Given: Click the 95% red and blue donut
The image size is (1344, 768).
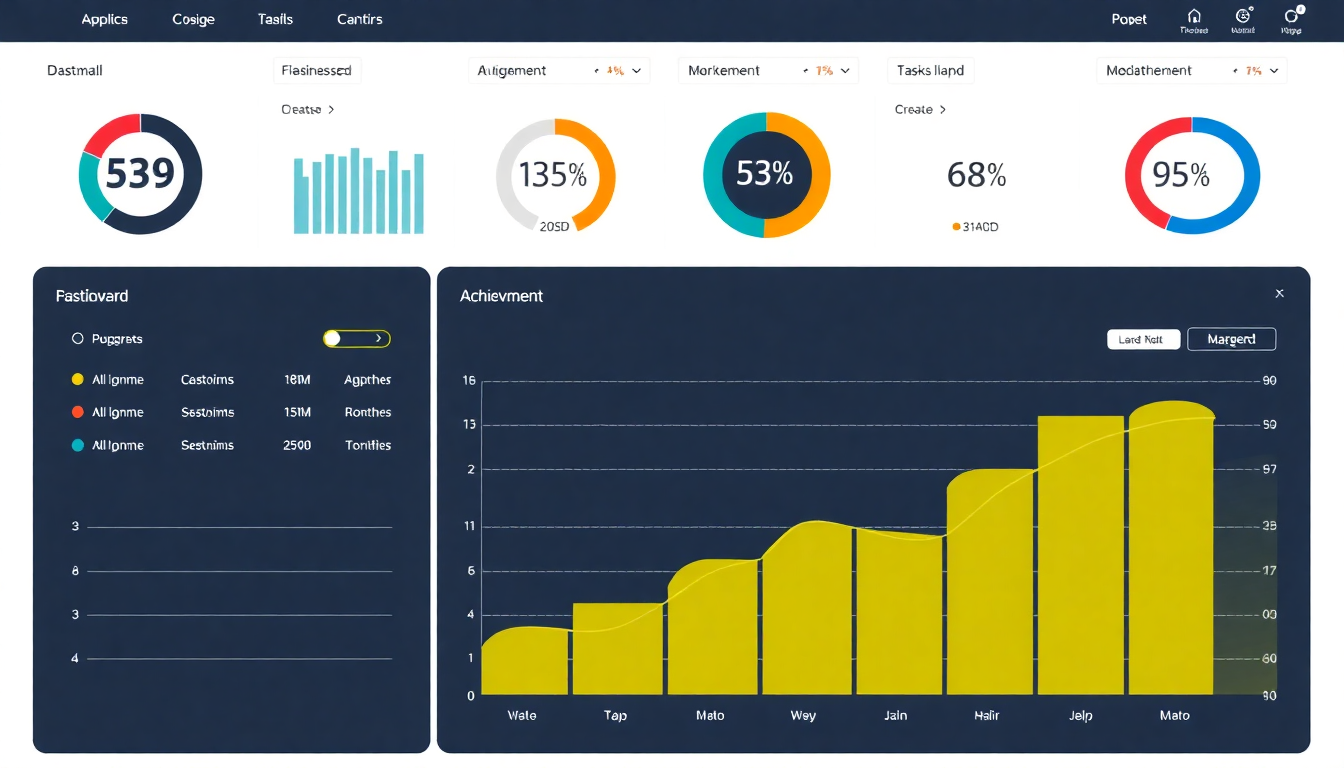Looking at the screenshot, I should point(1192,175).
